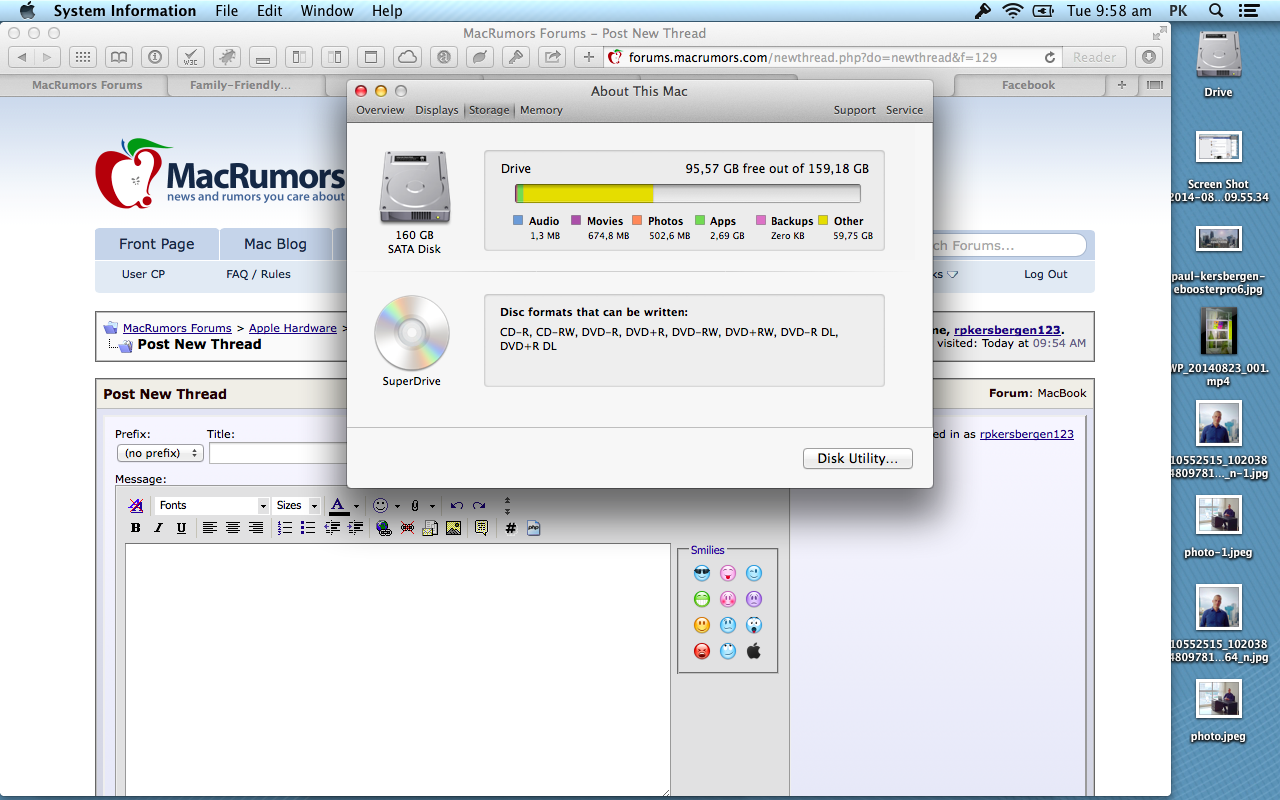Click the hash code tag icon
1280x800 pixels.
(510, 528)
